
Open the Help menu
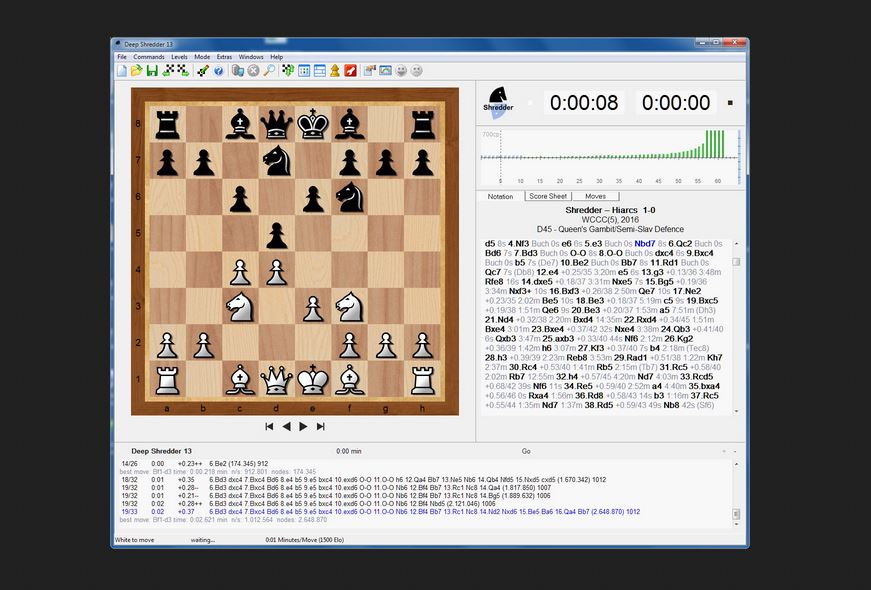click(x=277, y=57)
